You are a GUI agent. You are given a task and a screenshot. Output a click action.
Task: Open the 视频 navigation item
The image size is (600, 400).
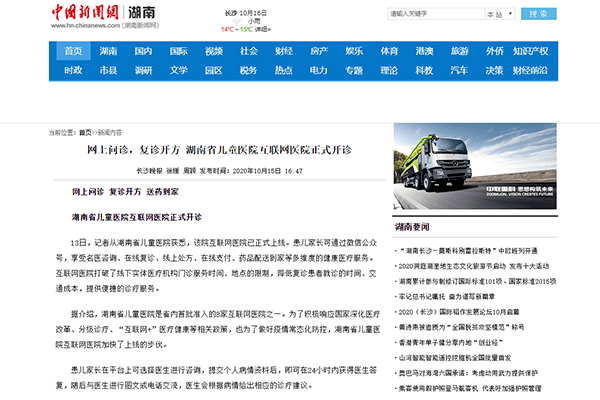click(214, 51)
